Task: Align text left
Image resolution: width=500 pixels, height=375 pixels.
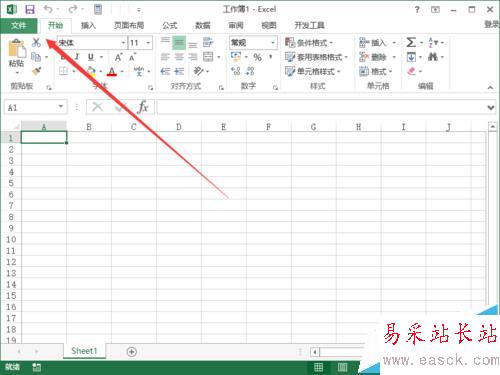Action: pyautogui.click(x=165, y=57)
